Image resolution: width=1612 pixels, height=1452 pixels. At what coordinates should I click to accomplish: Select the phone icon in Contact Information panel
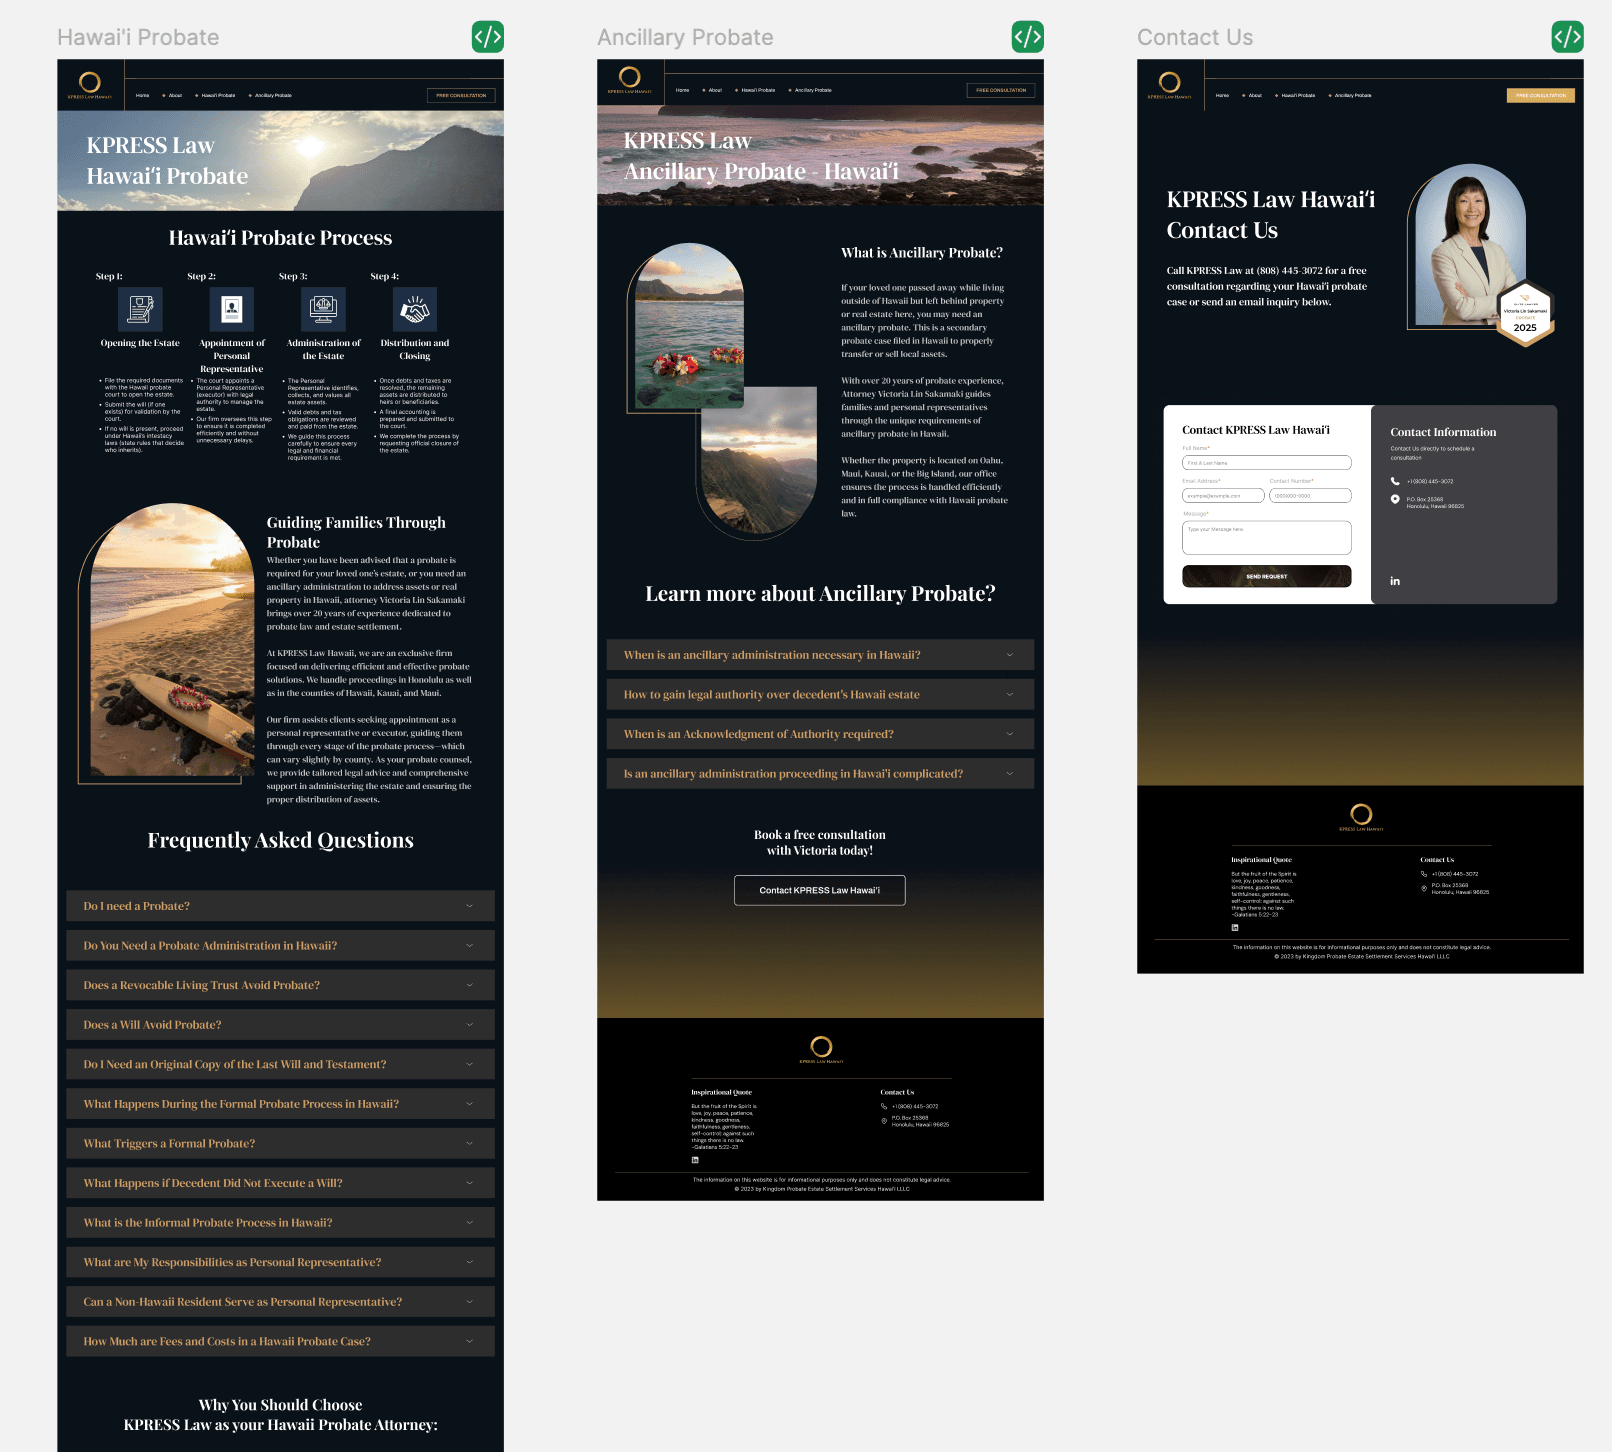[1396, 481]
